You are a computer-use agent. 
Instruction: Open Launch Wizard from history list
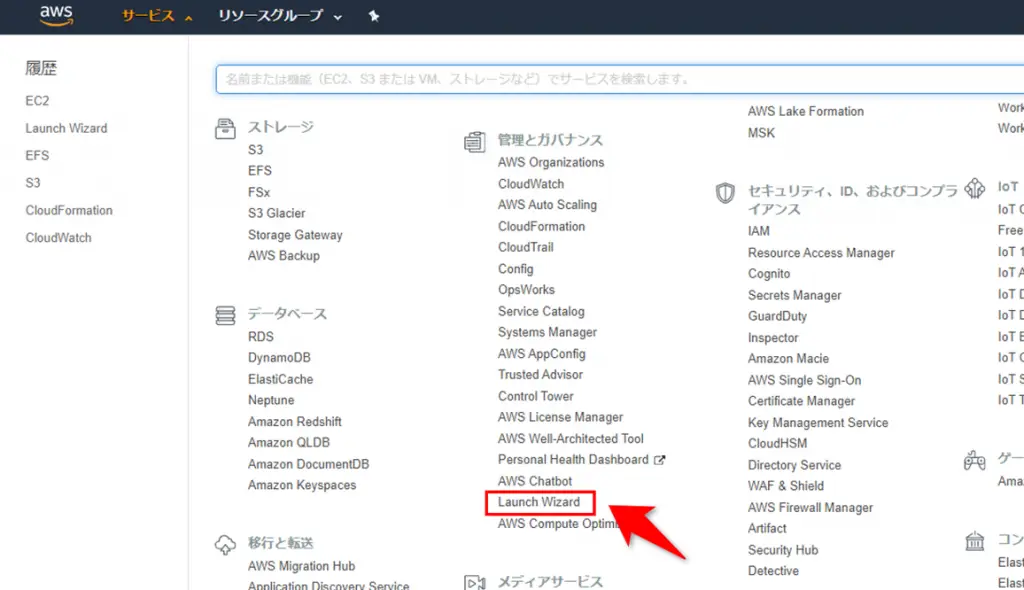click(67, 128)
